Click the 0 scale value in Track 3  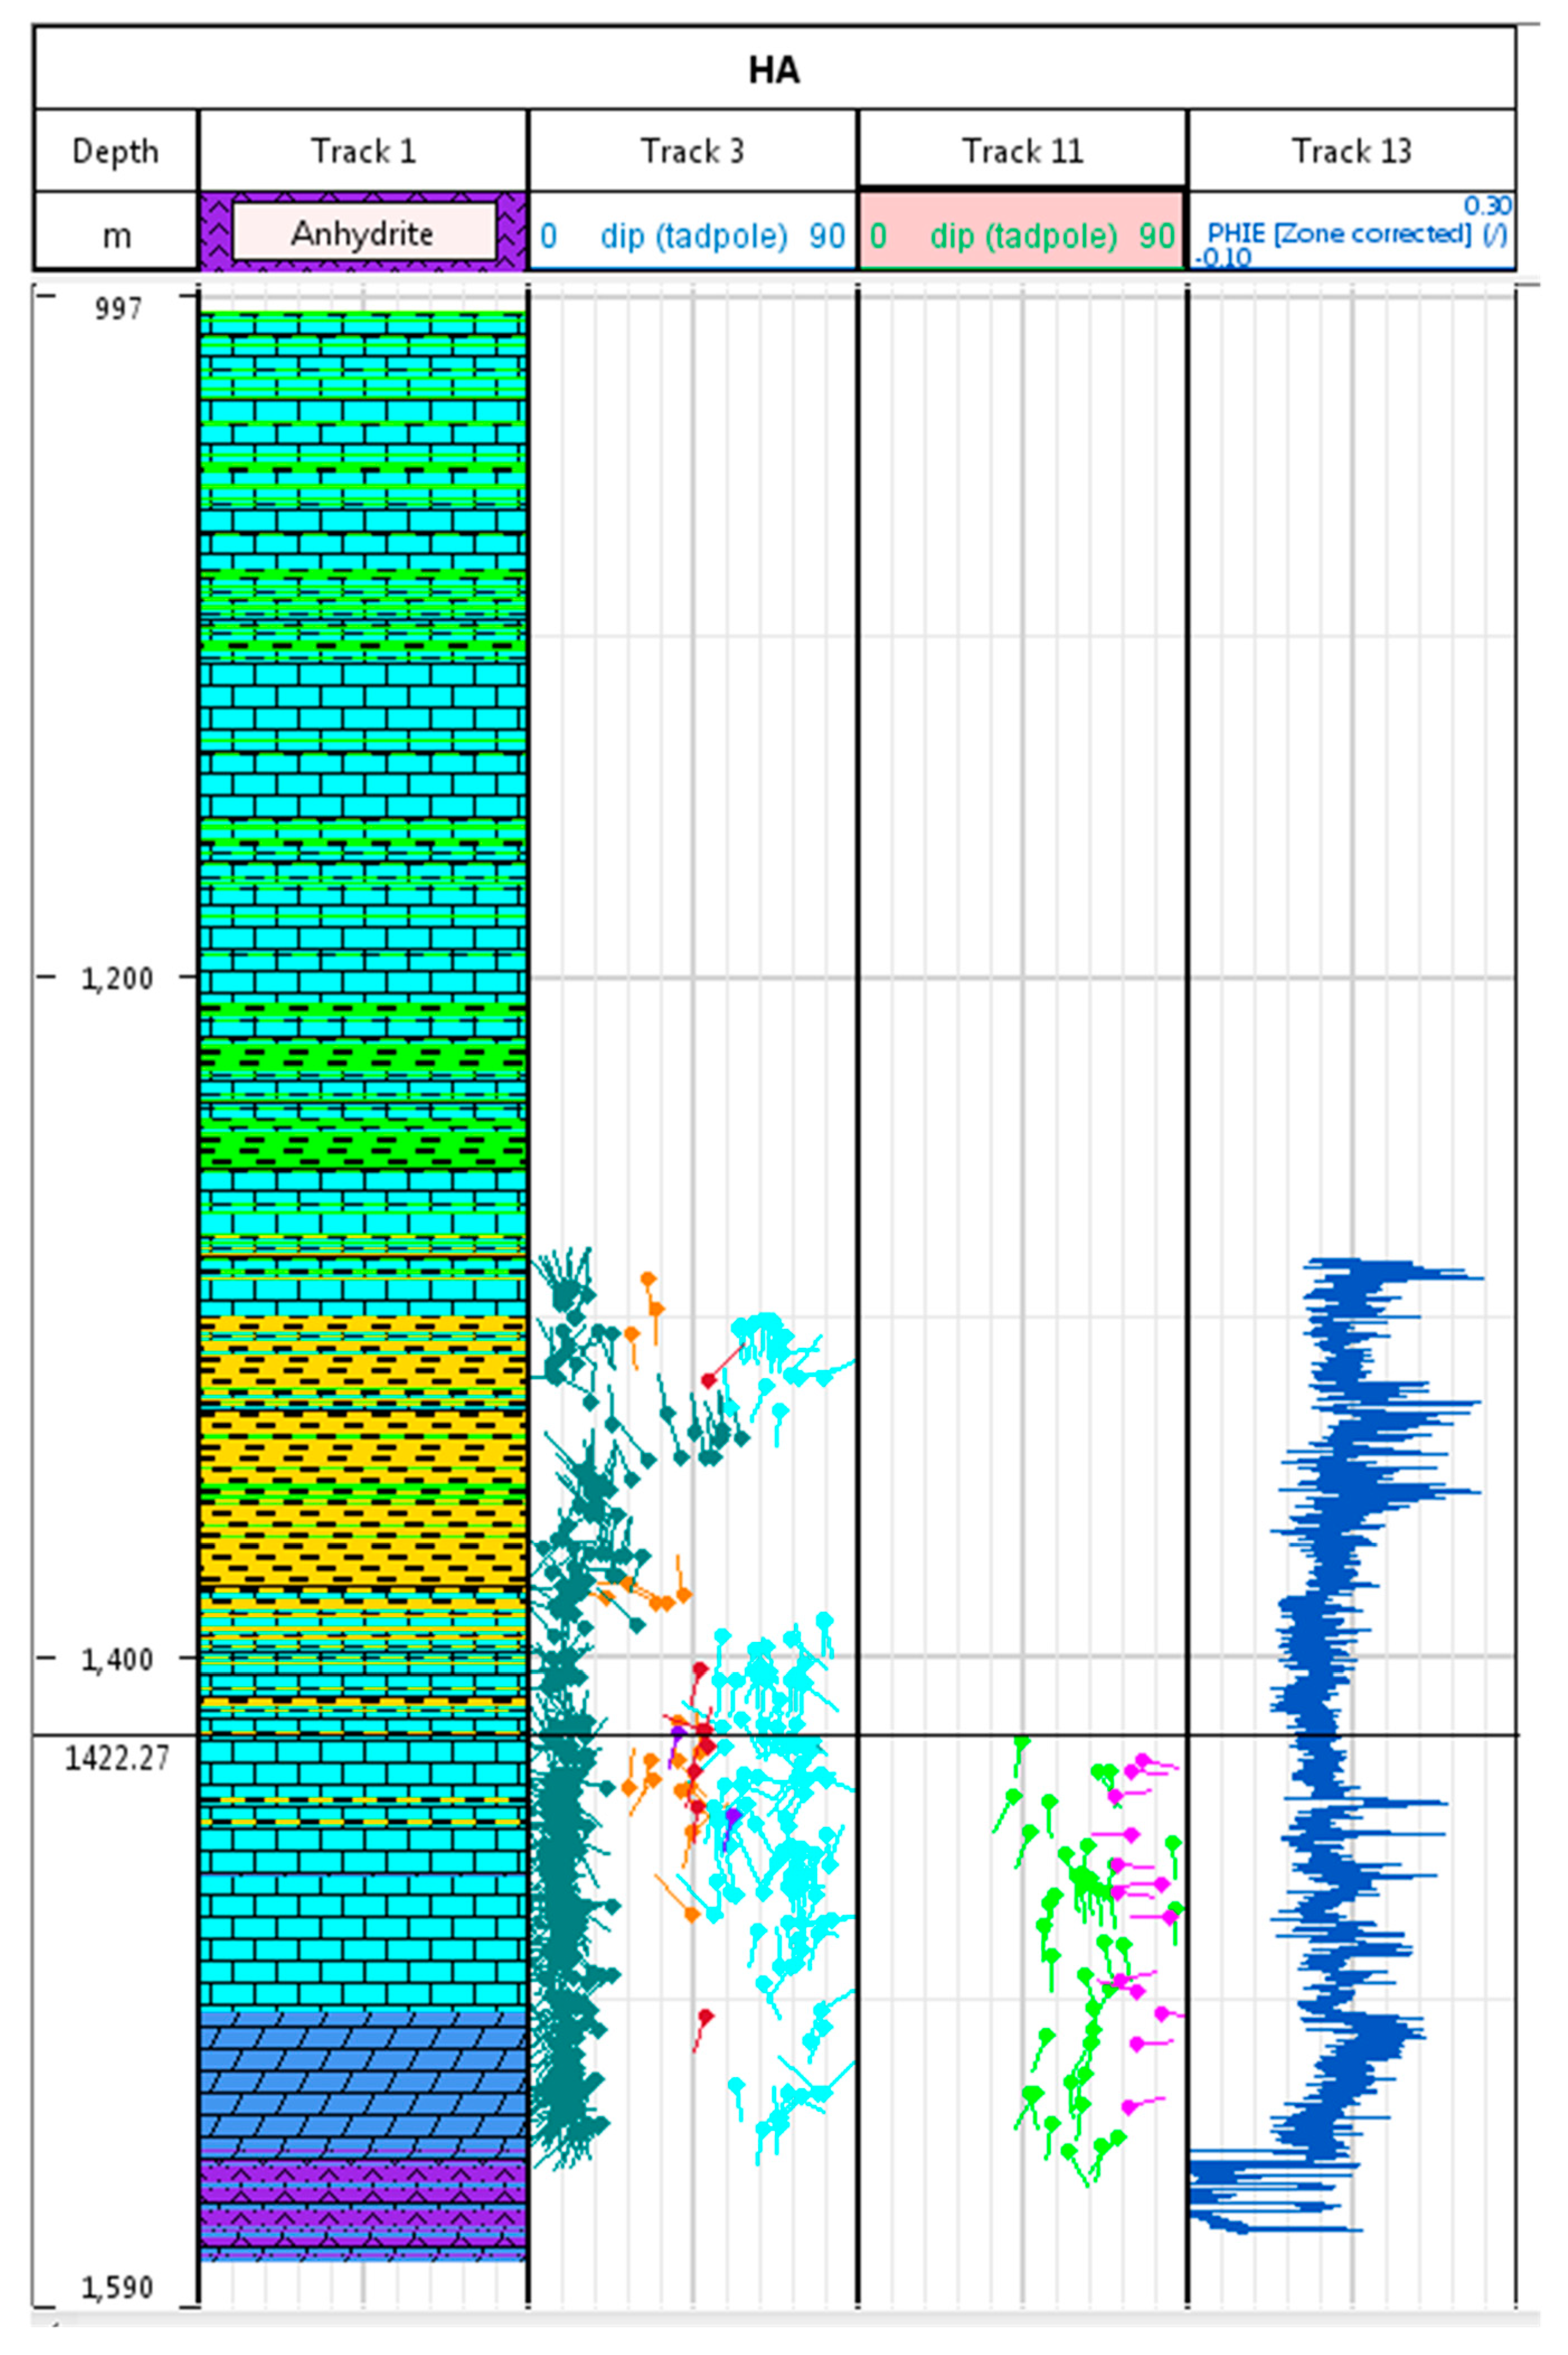tap(548, 236)
